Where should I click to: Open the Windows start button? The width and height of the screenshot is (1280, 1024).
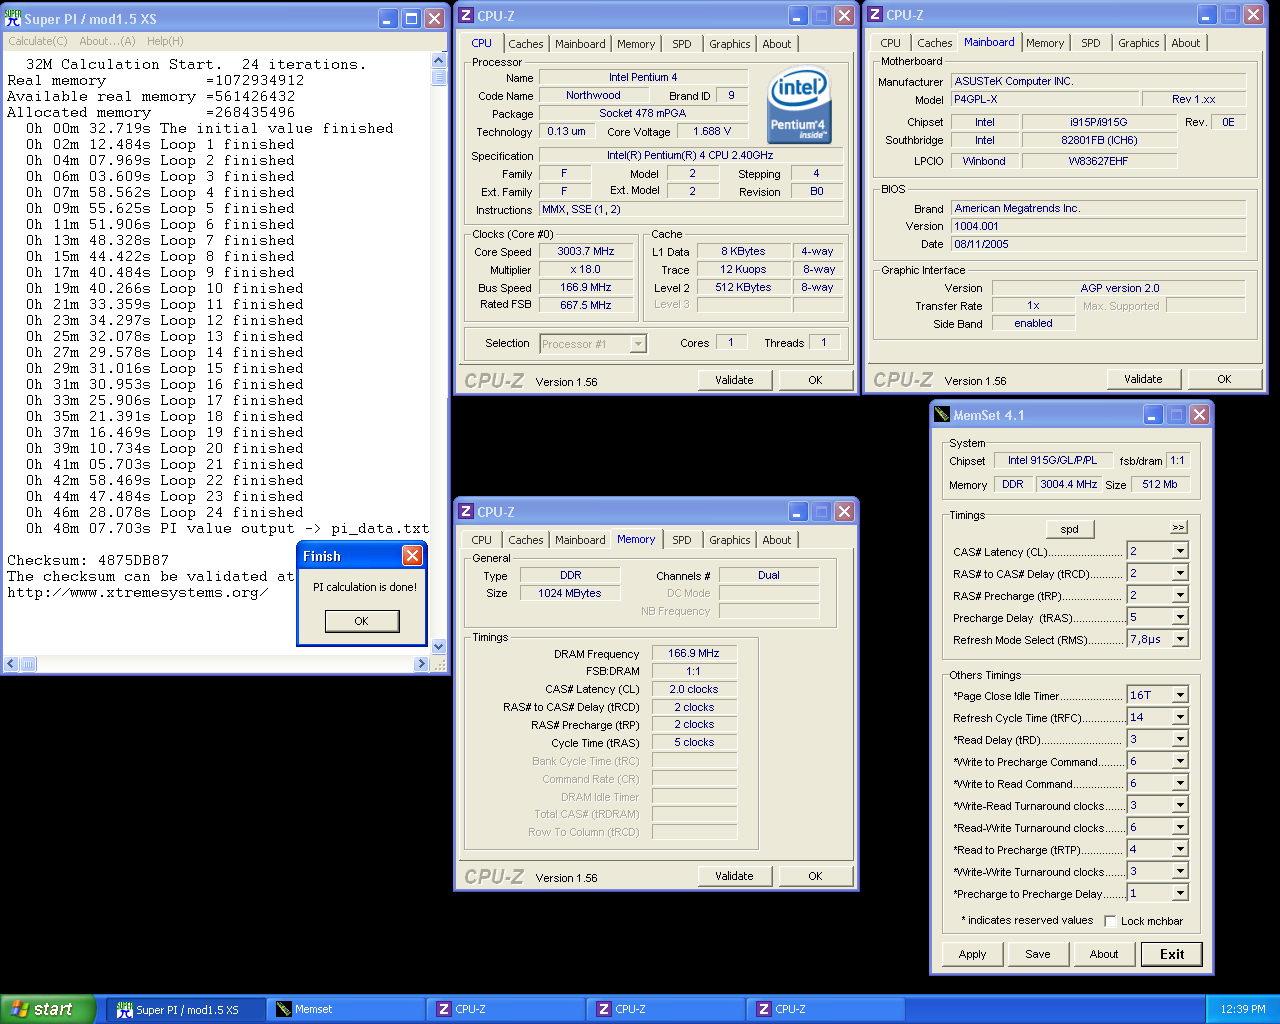[x=48, y=1009]
